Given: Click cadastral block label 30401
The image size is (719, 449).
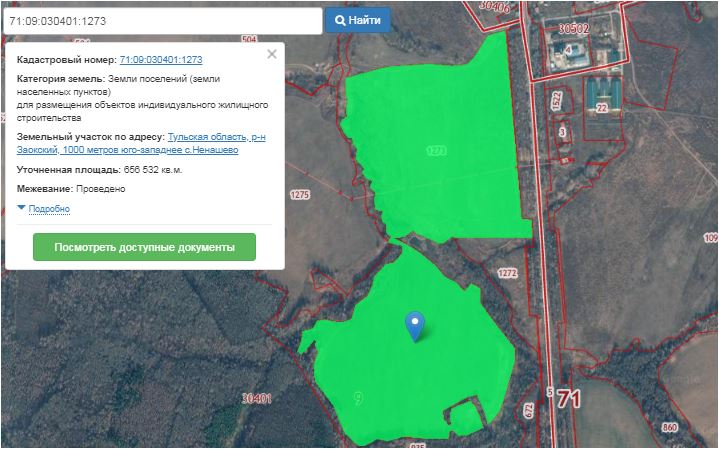Looking at the screenshot, I should [x=257, y=398].
